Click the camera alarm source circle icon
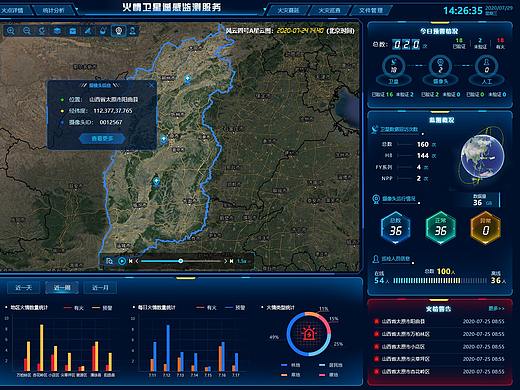Screen dimensions: 520x390 pyautogui.click(x=440, y=67)
